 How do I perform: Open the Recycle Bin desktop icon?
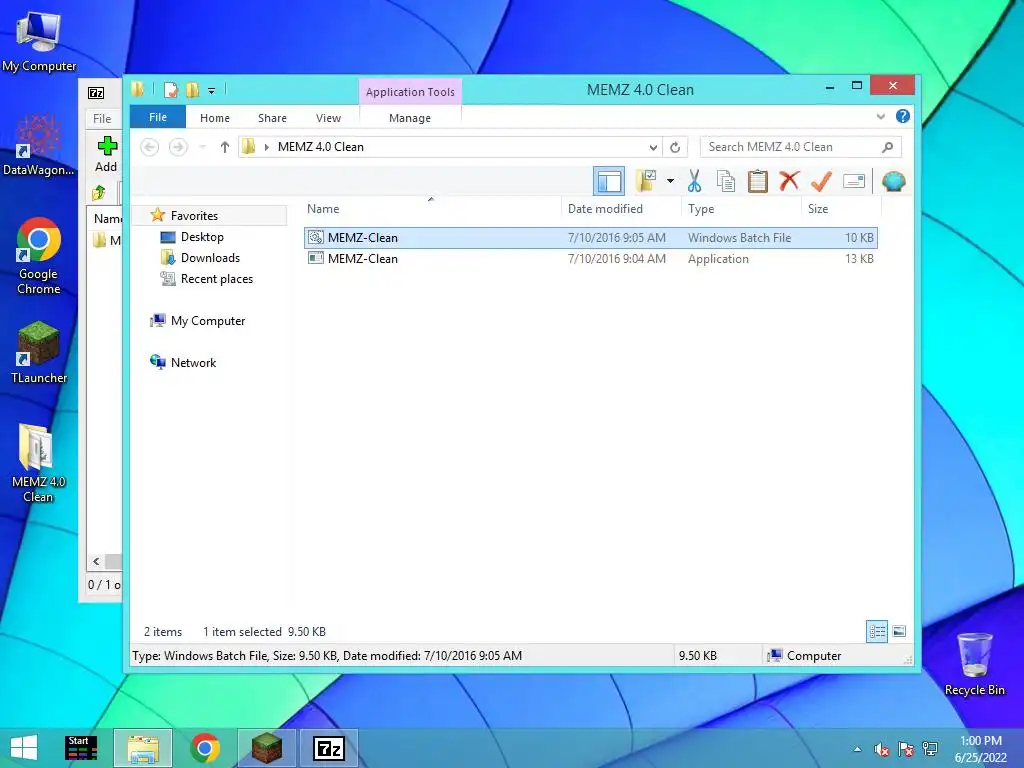(x=974, y=664)
